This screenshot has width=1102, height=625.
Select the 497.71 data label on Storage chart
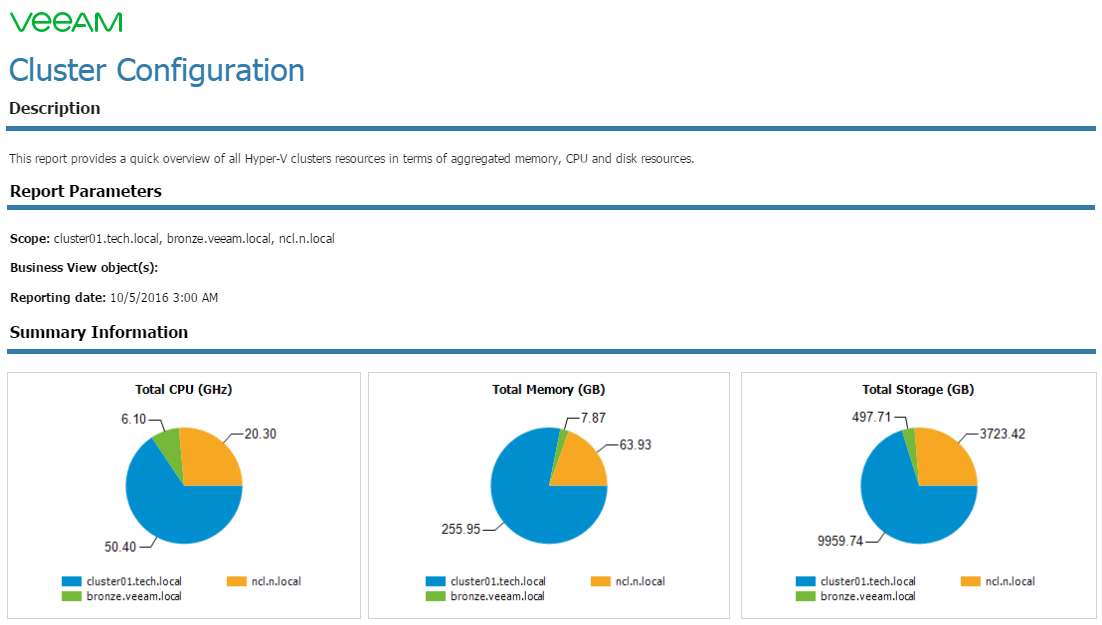pyautogui.click(x=871, y=417)
